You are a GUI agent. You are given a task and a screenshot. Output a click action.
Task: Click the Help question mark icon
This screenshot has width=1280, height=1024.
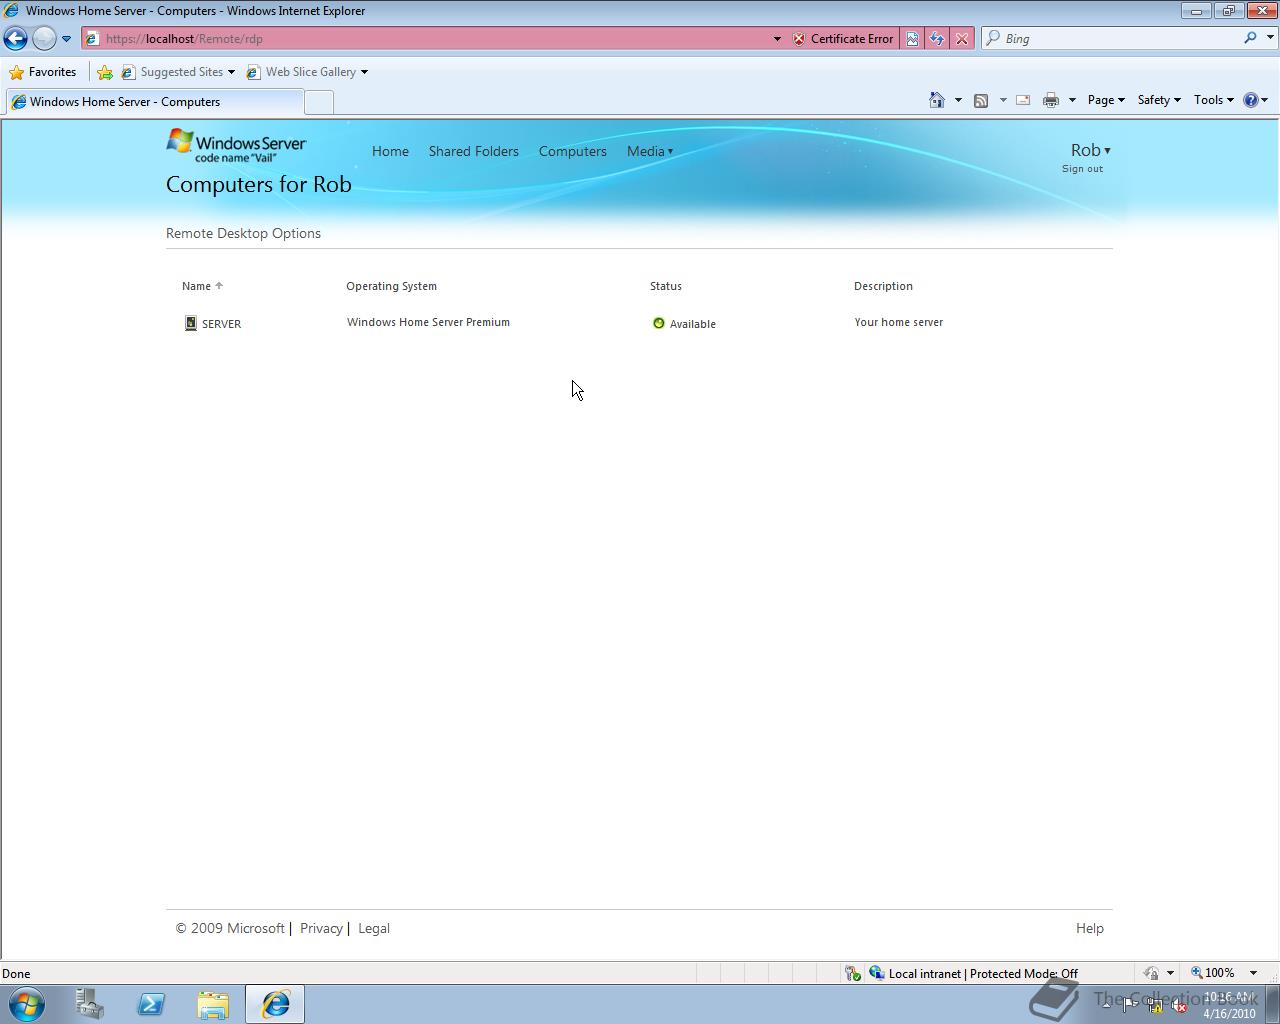point(1250,100)
